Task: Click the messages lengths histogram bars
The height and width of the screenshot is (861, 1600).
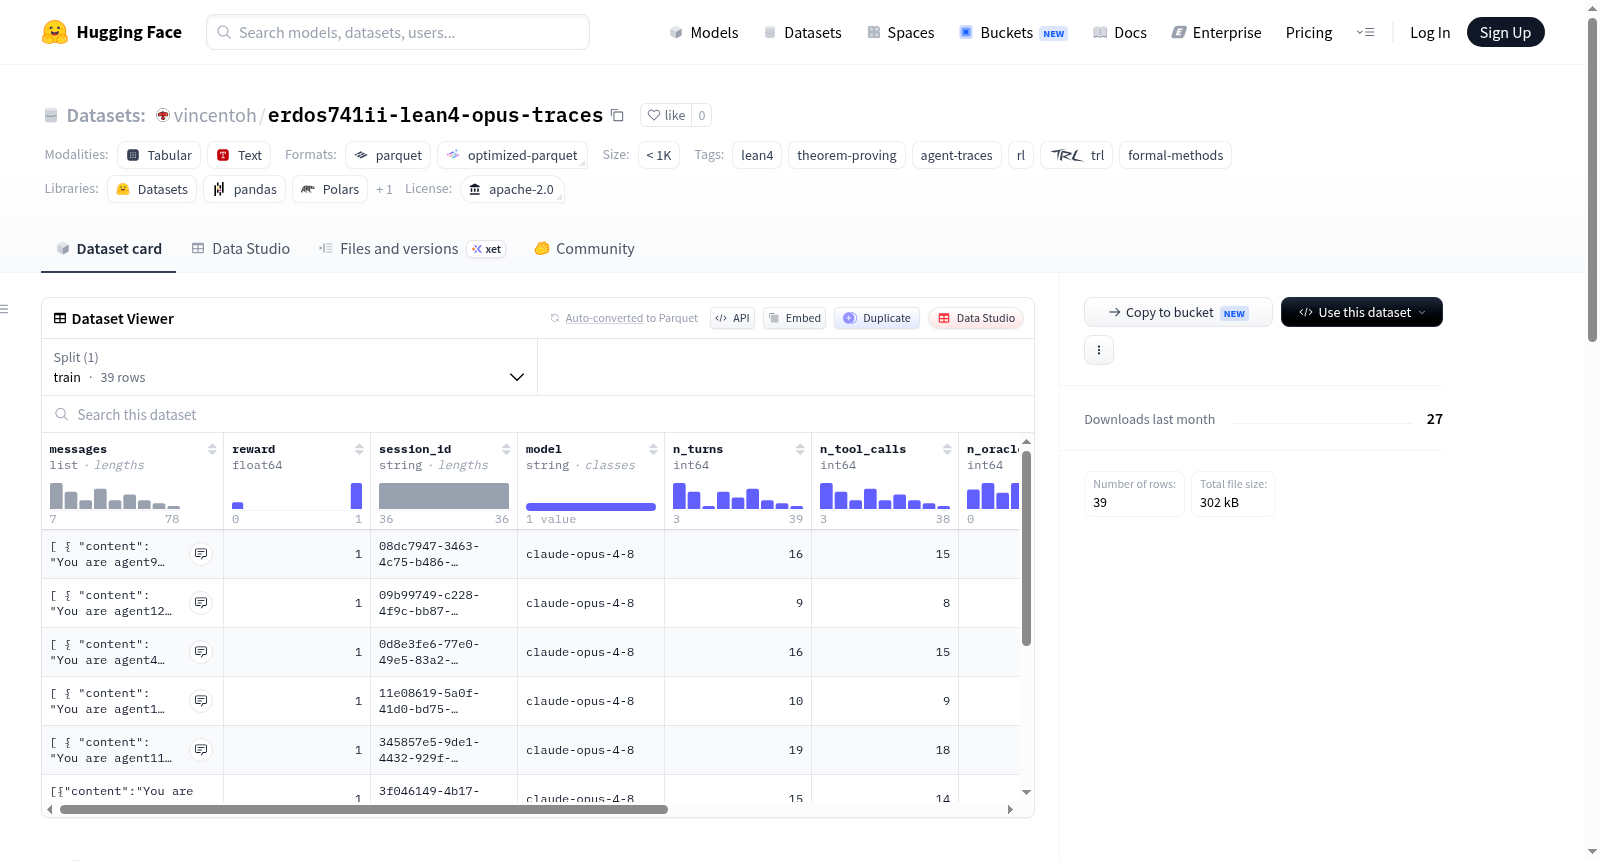Action: pos(115,496)
